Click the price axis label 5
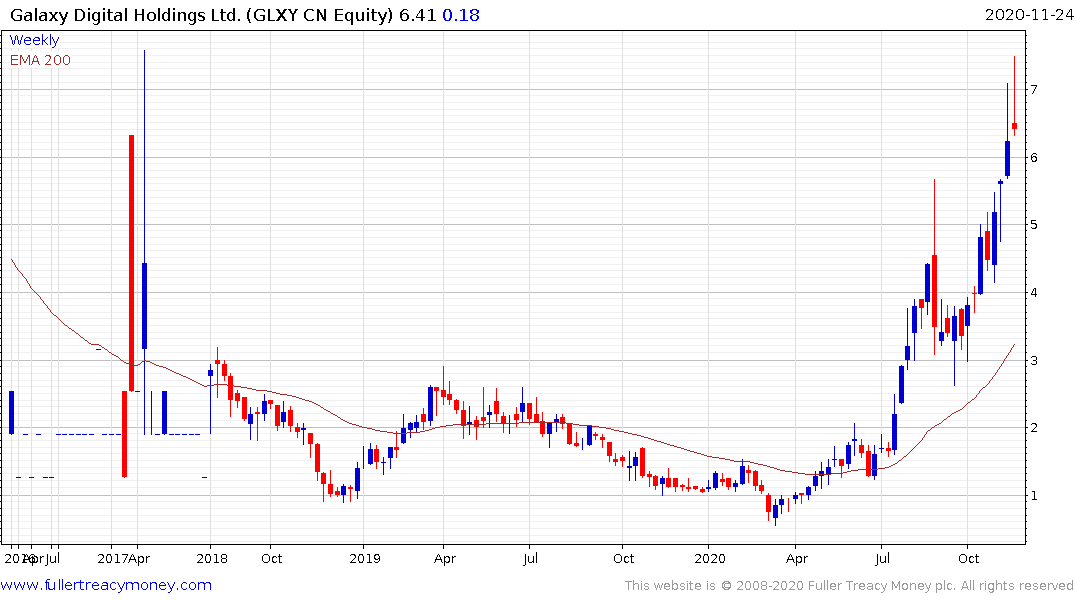The width and height of the screenshot is (1075, 600). pos(1033,225)
